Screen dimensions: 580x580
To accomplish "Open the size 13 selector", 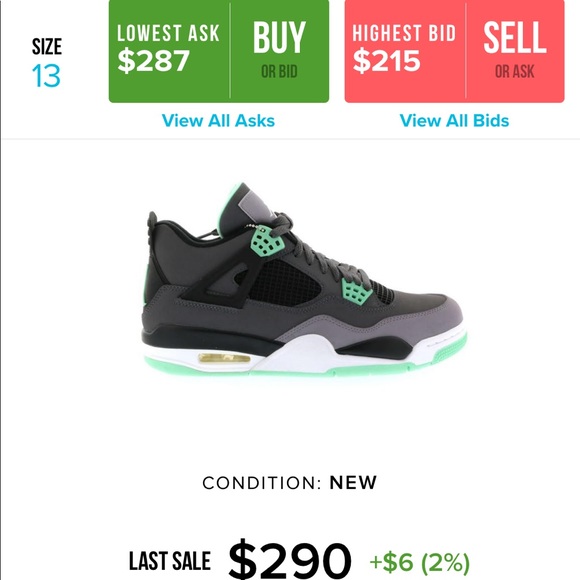I will point(46,76).
